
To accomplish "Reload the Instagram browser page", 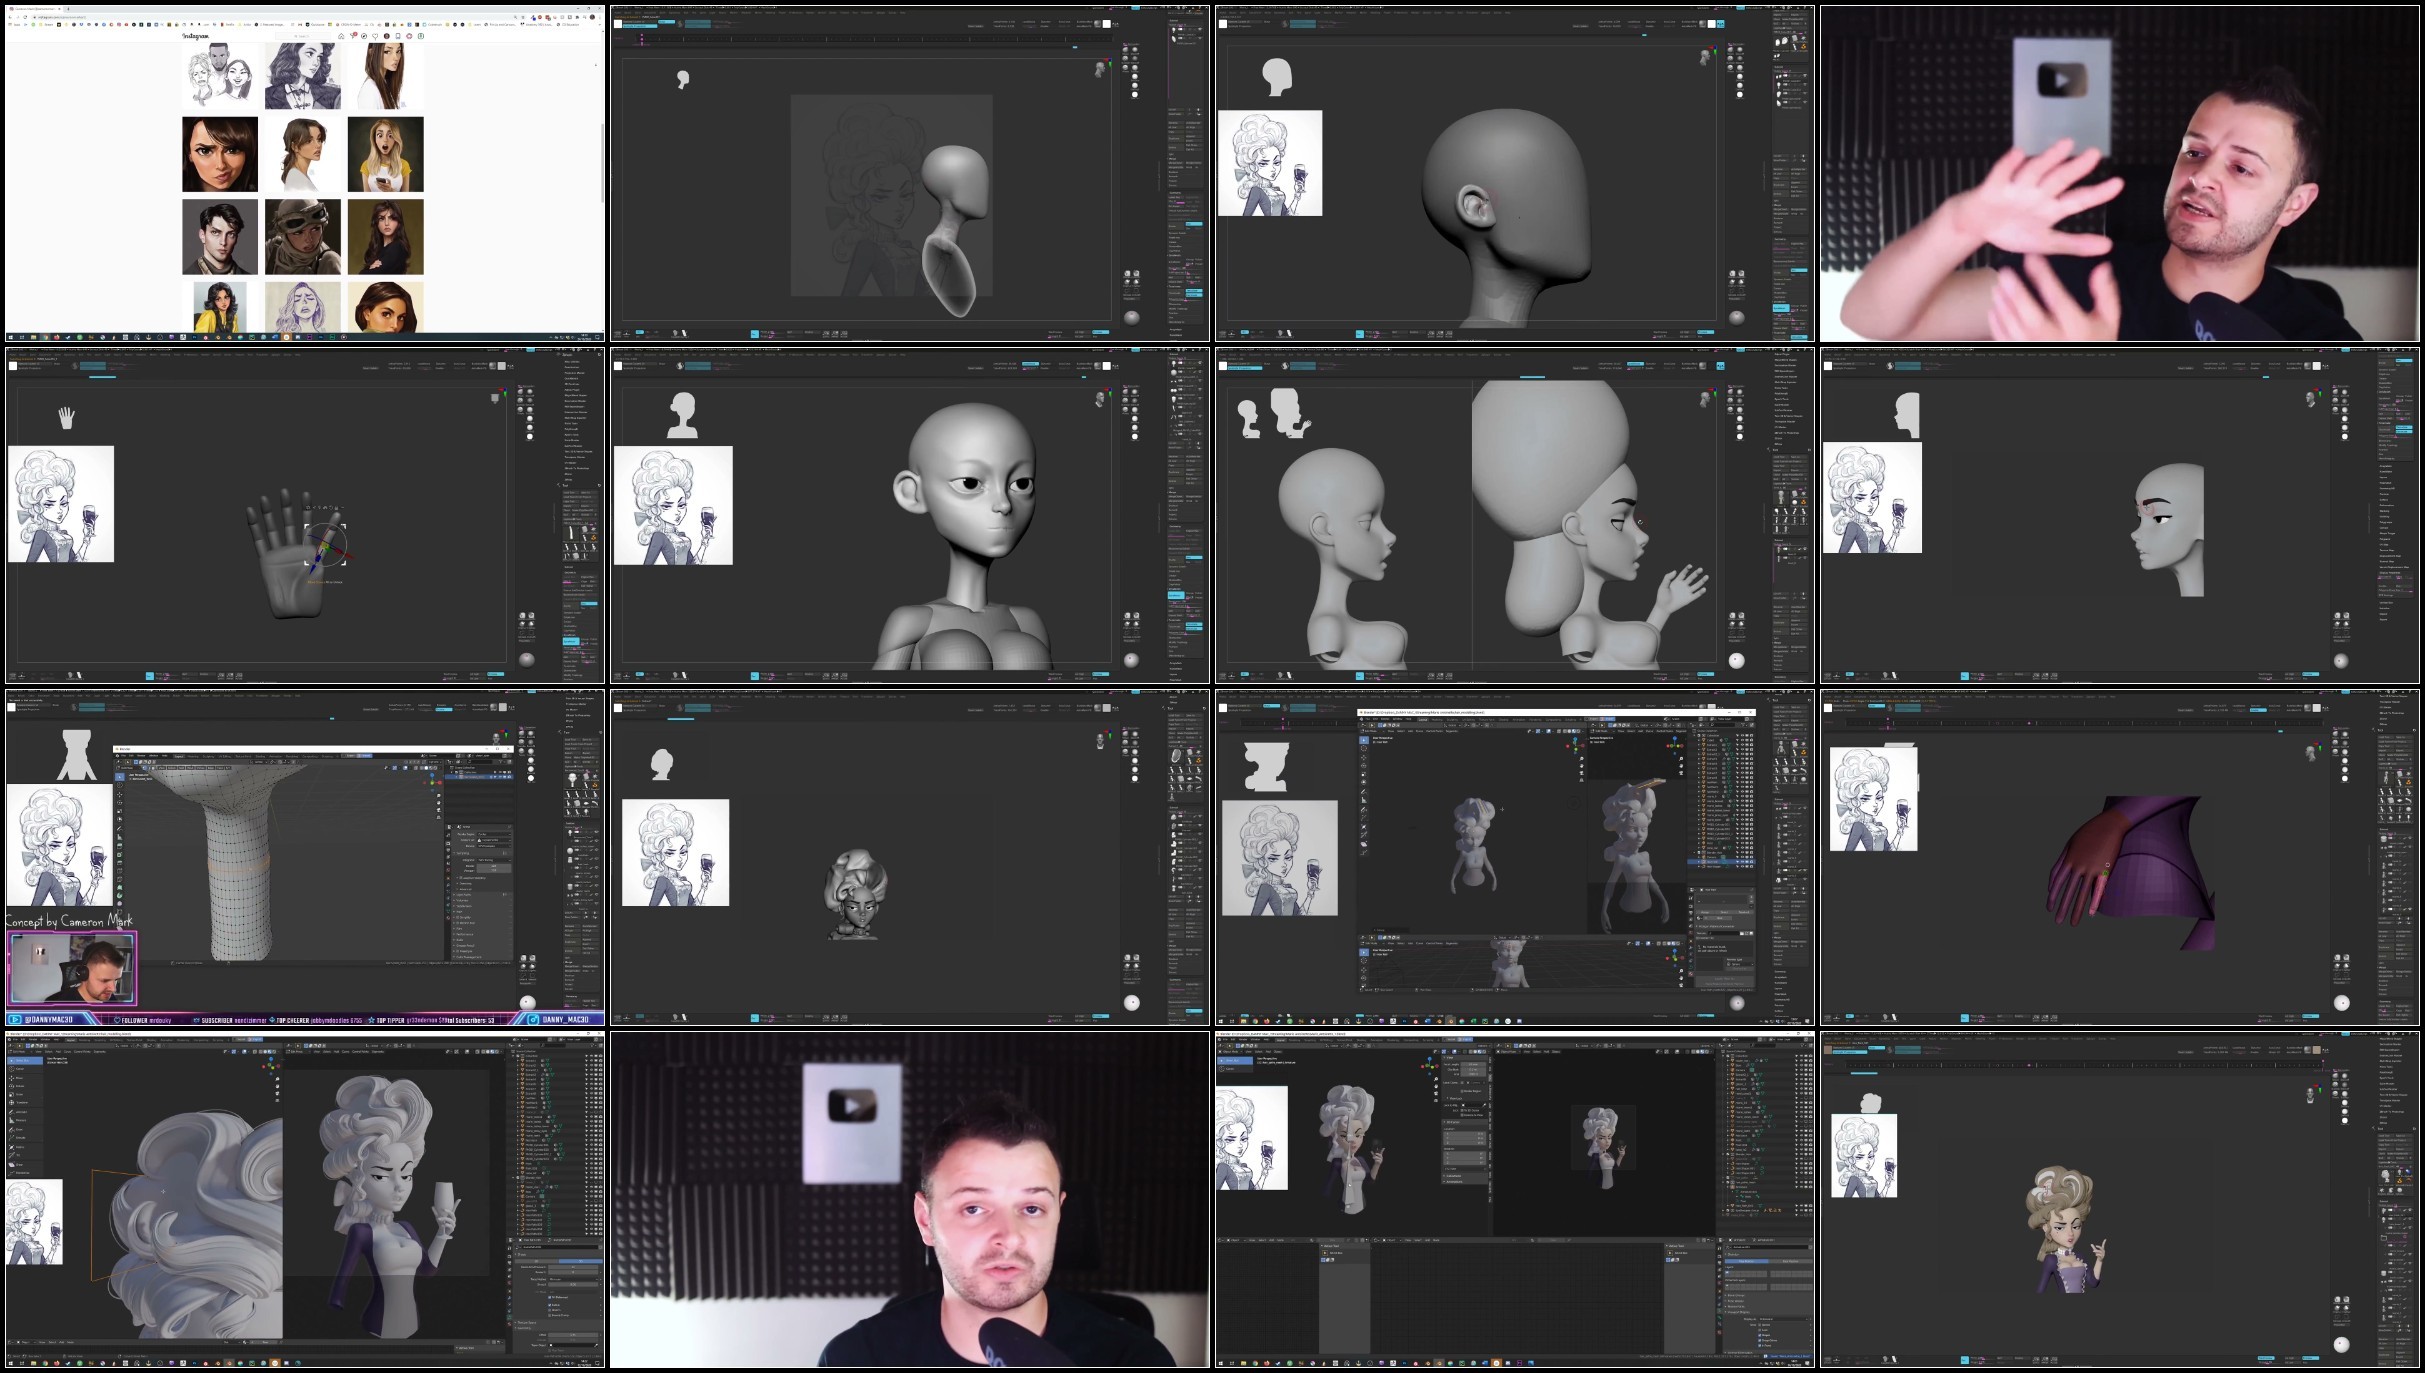I will coord(25,17).
